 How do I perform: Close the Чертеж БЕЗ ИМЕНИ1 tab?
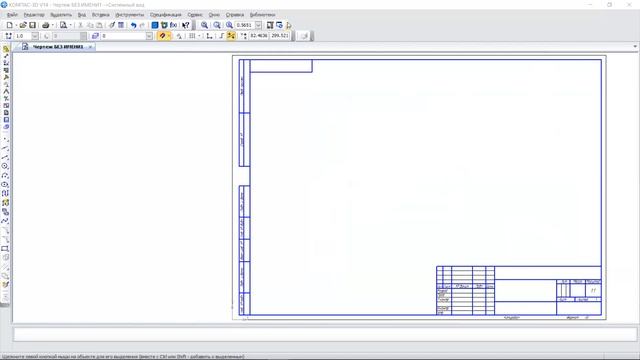pyautogui.click(x=91, y=47)
